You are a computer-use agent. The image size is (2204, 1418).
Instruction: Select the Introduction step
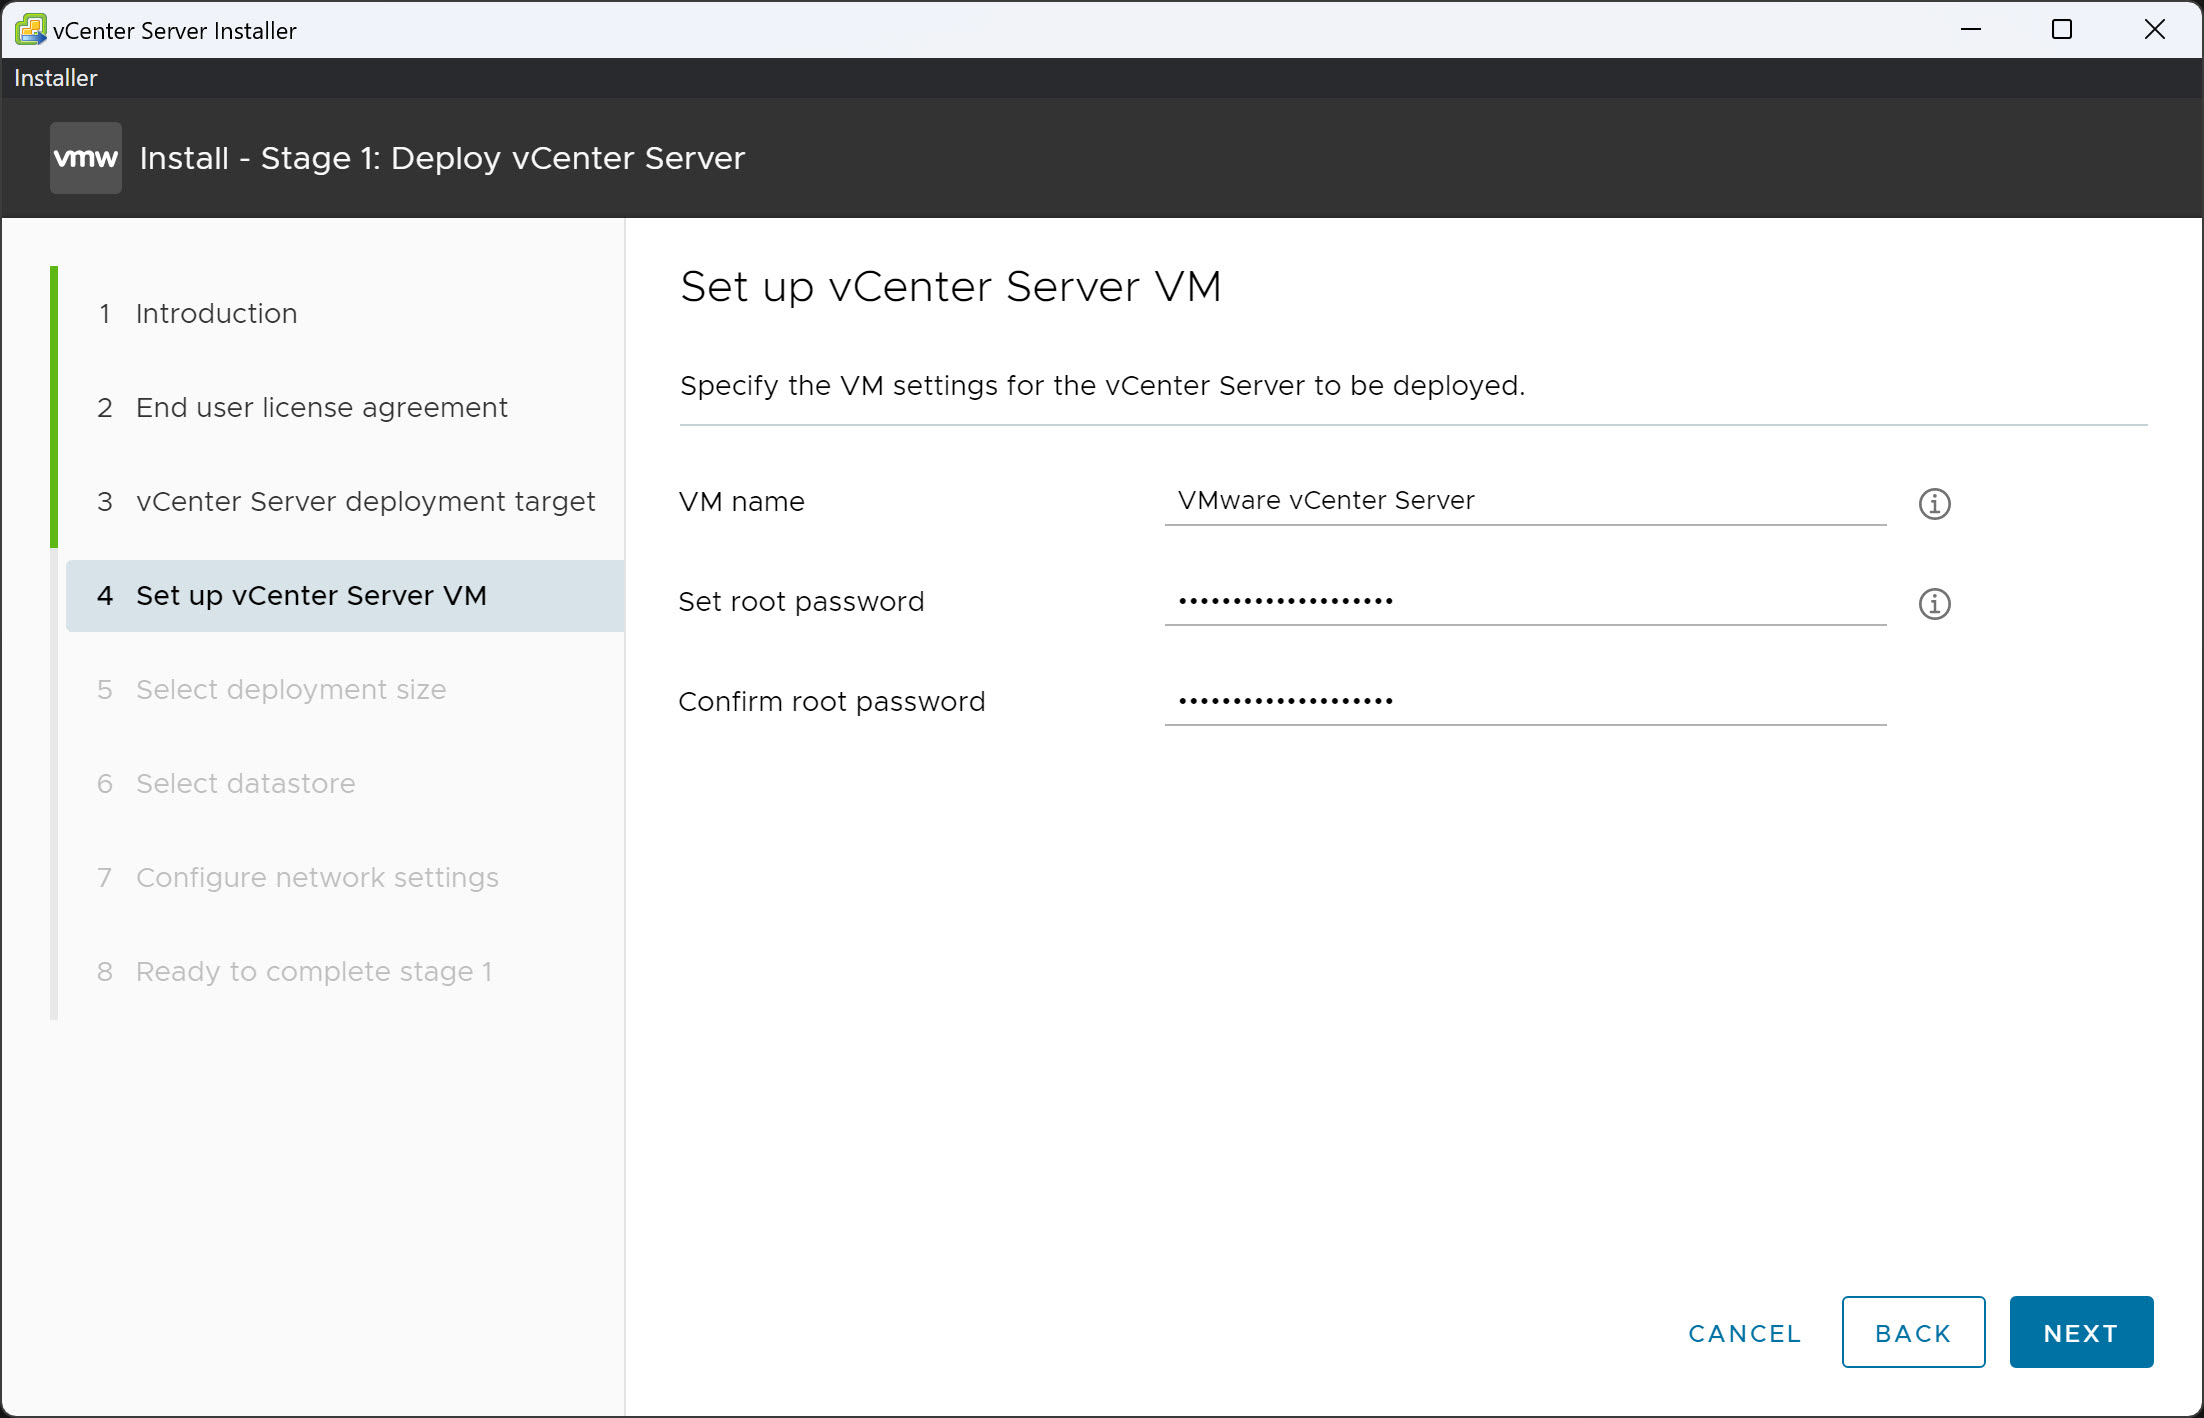click(x=216, y=313)
